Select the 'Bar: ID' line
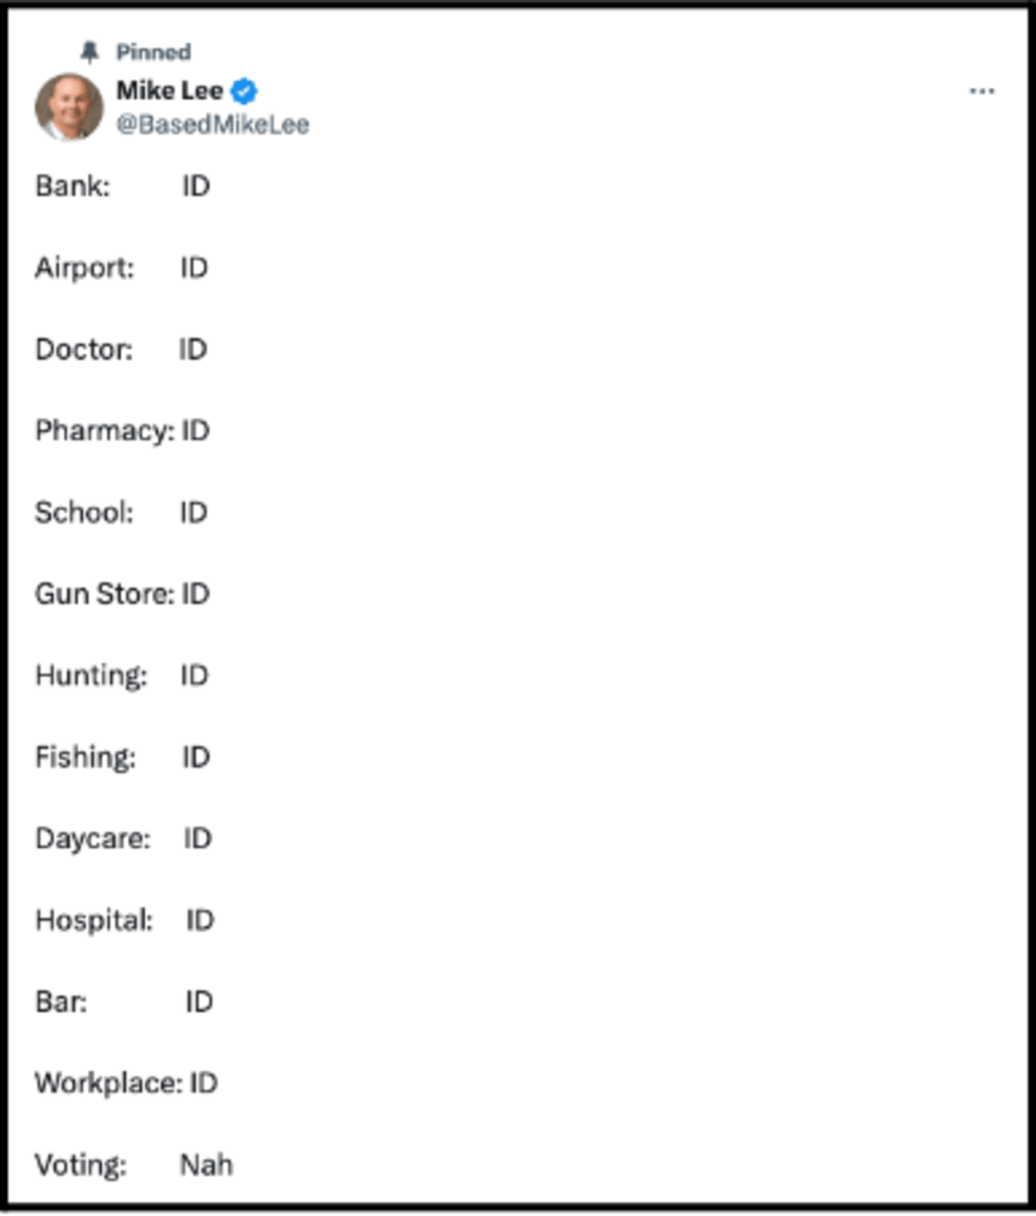This screenshot has width=1036, height=1216. (124, 1002)
